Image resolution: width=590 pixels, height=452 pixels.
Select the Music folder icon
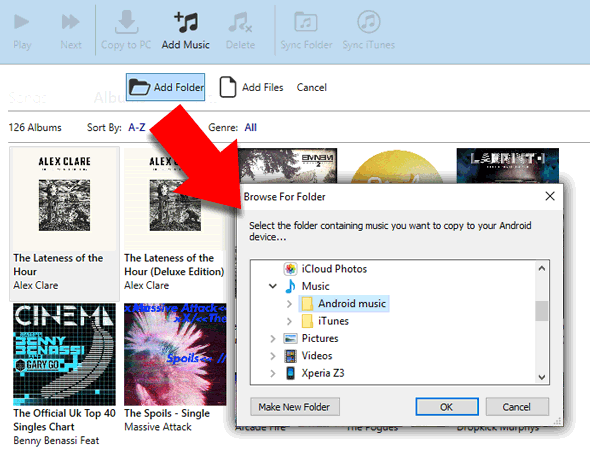290,286
